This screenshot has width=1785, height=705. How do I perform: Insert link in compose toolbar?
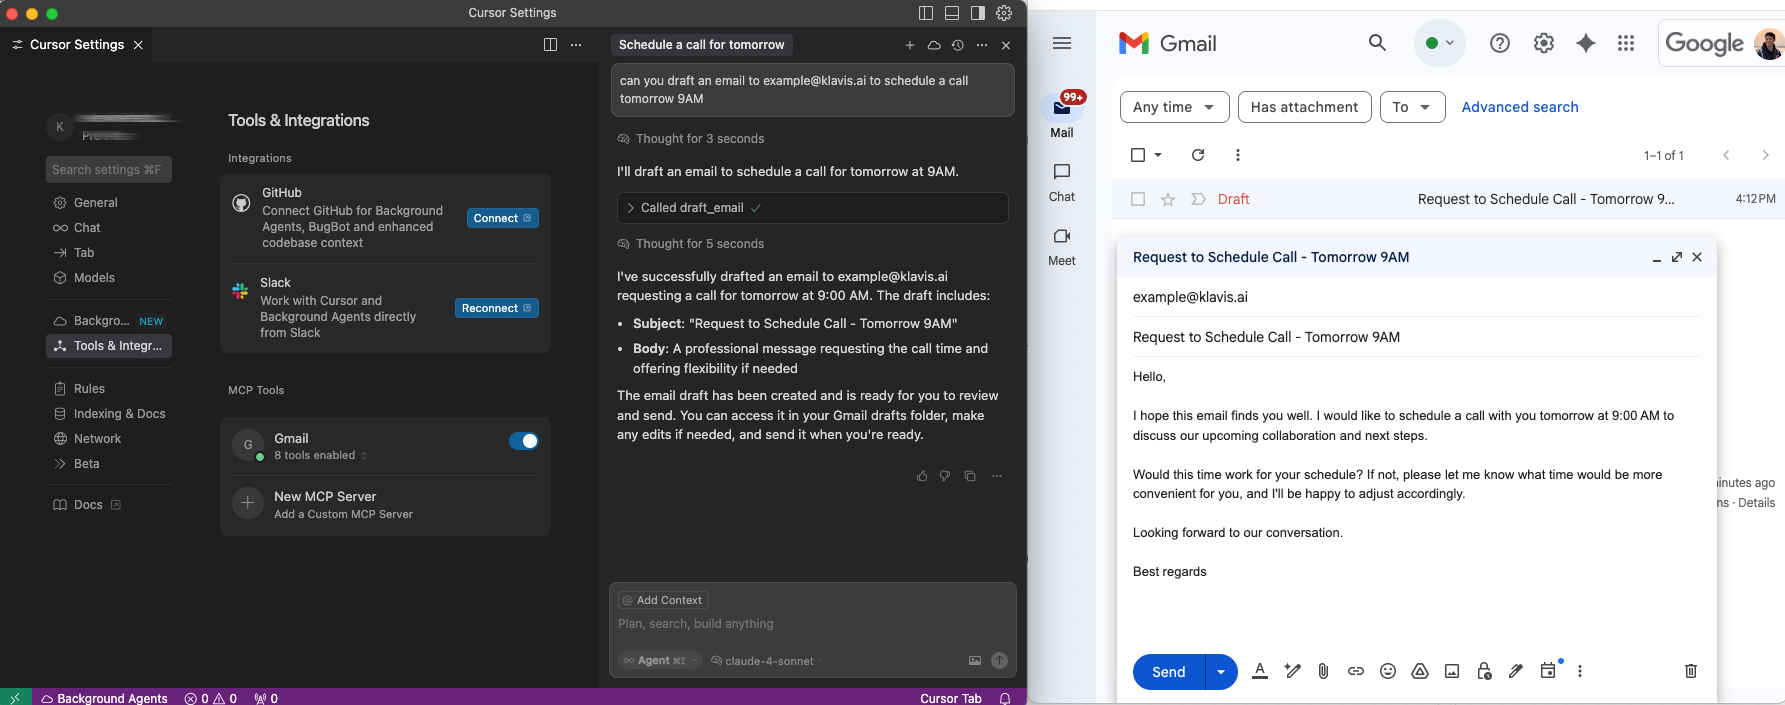1356,671
